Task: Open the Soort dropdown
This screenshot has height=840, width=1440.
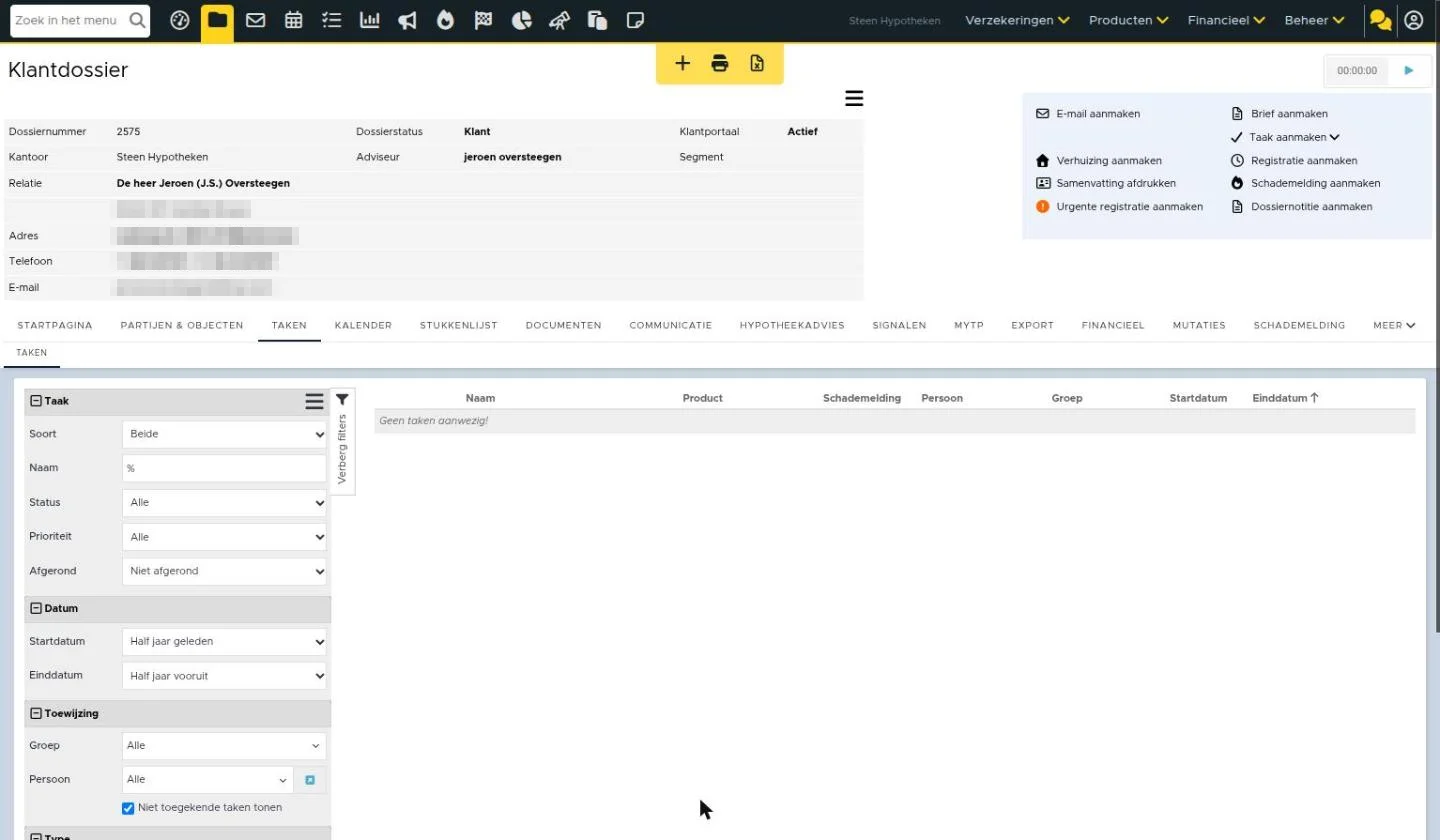Action: pos(224,435)
